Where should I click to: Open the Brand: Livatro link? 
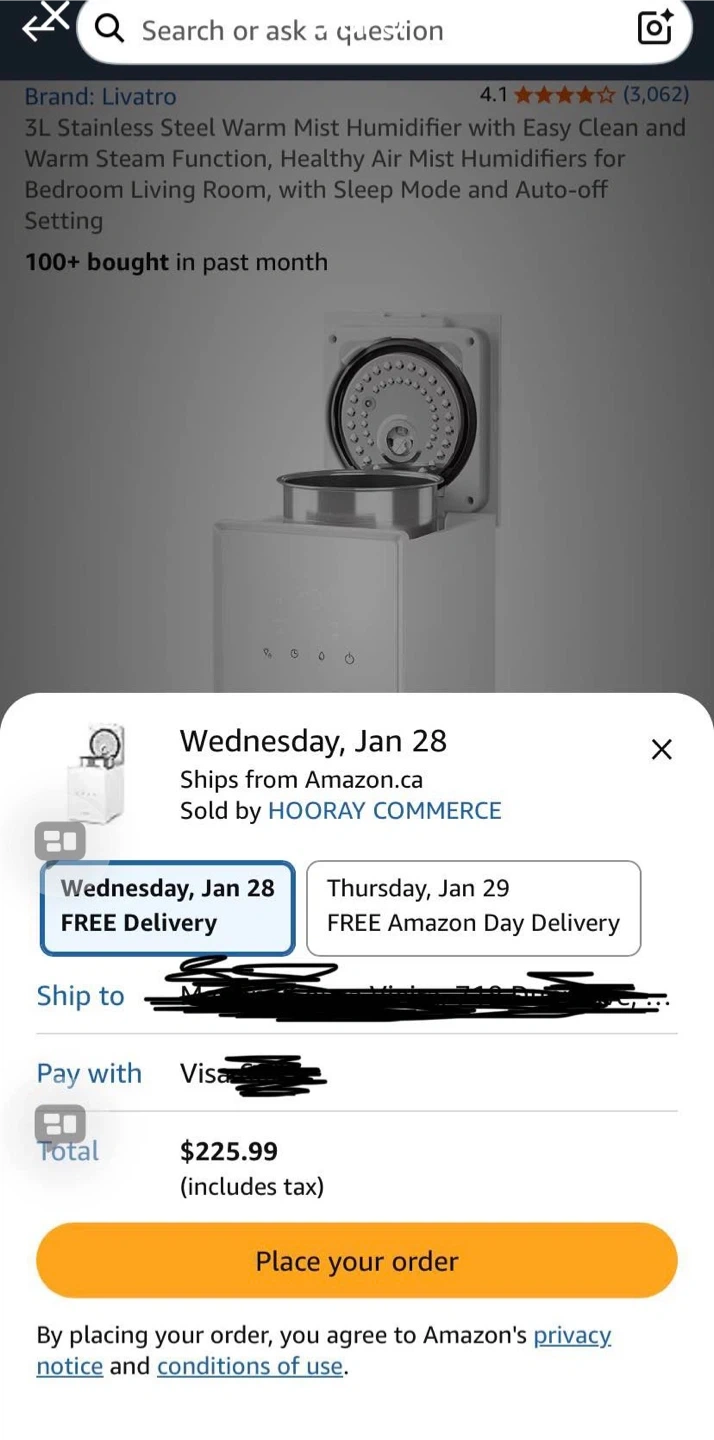pyautogui.click(x=100, y=96)
